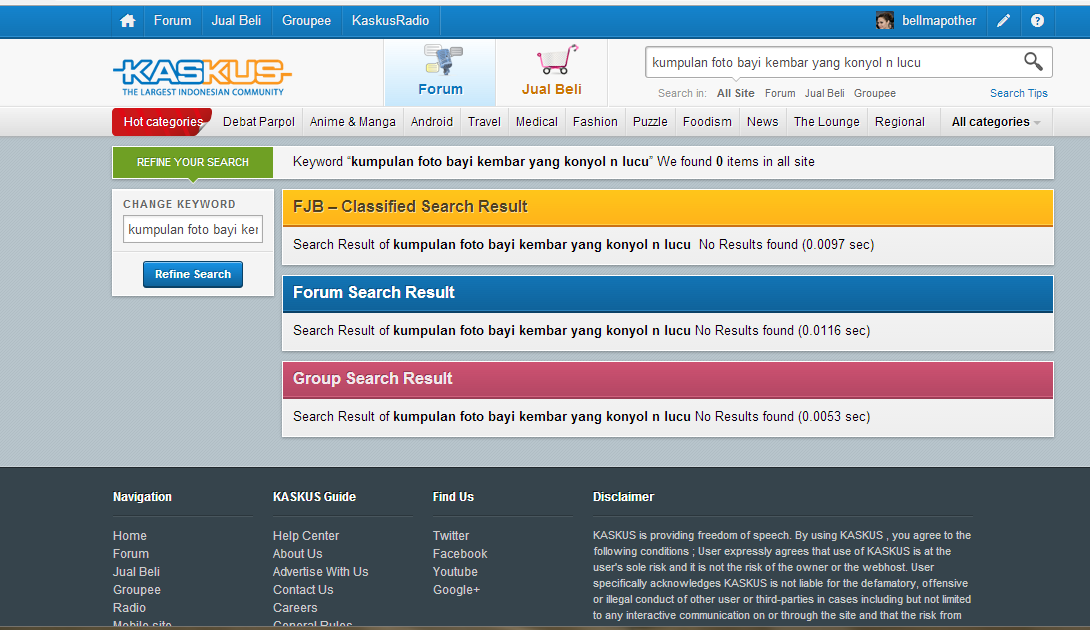Click the Kaskus logo
Viewport: 1090px width, 630px height.
(x=202, y=76)
